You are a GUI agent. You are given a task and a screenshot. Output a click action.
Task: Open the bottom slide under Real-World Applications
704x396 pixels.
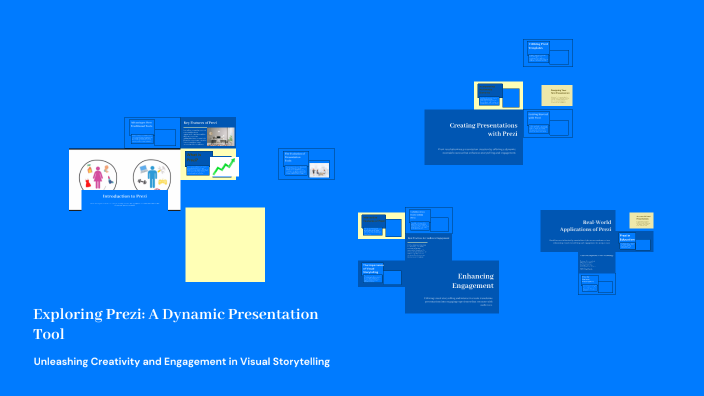(x=597, y=284)
